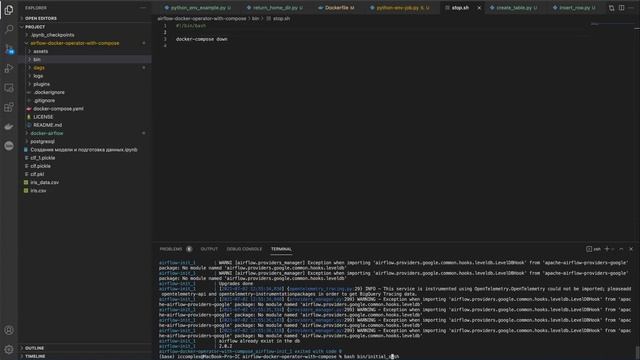
Task: Click the 'docker-compose down' code line
Action: (202, 39)
